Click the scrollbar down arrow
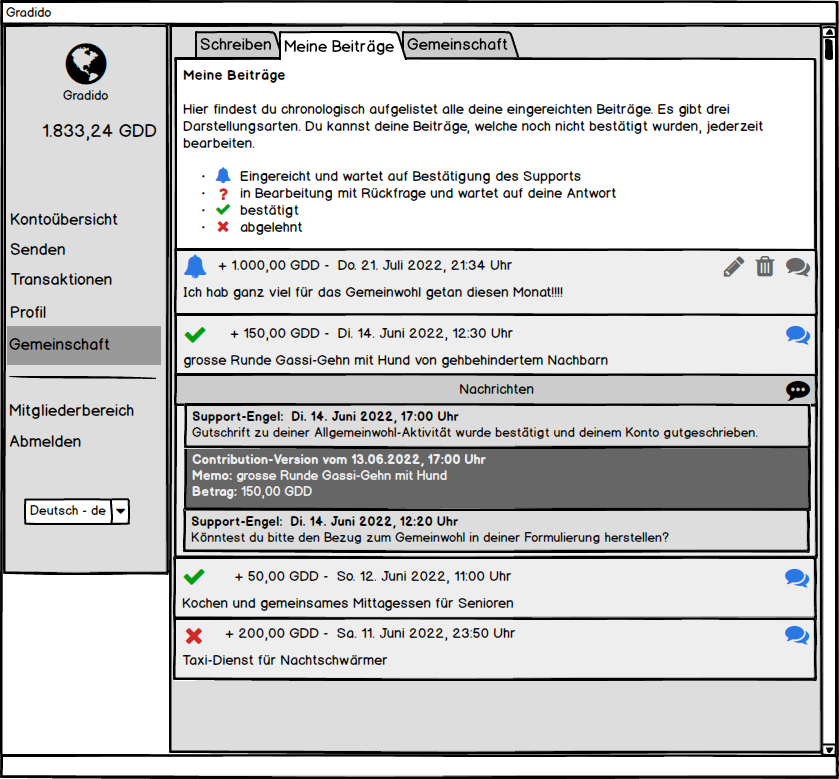This screenshot has width=839, height=779. click(828, 749)
